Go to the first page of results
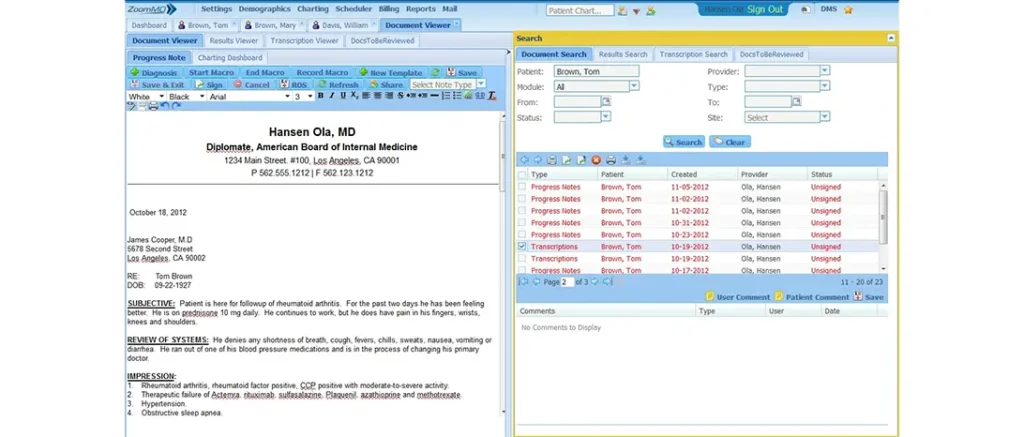Image resolution: width=1024 pixels, height=437 pixels. coord(523,282)
